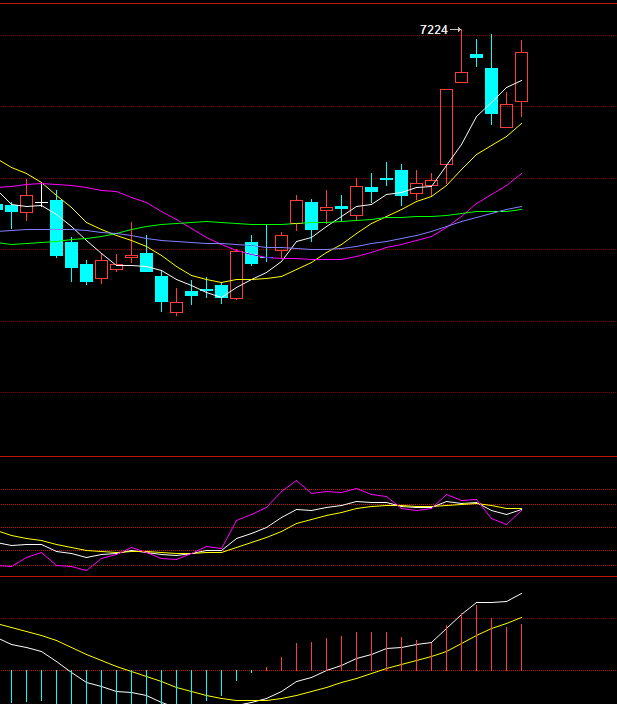Screen dimensions: 617x704
Task: Click the small red candle under the 7224 arrow
Action: [x=461, y=77]
